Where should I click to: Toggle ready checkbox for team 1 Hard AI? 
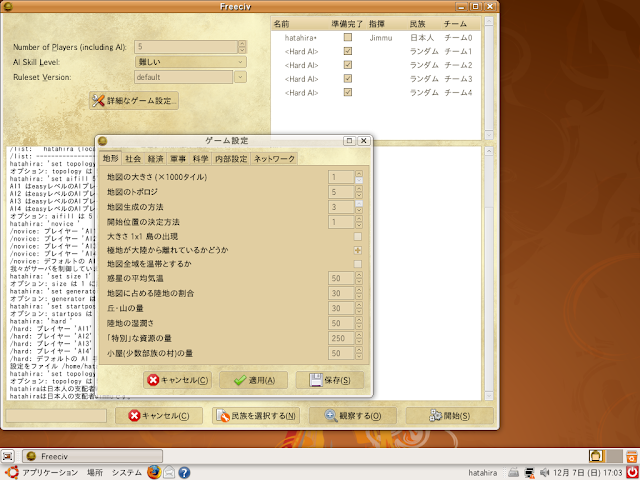click(347, 51)
